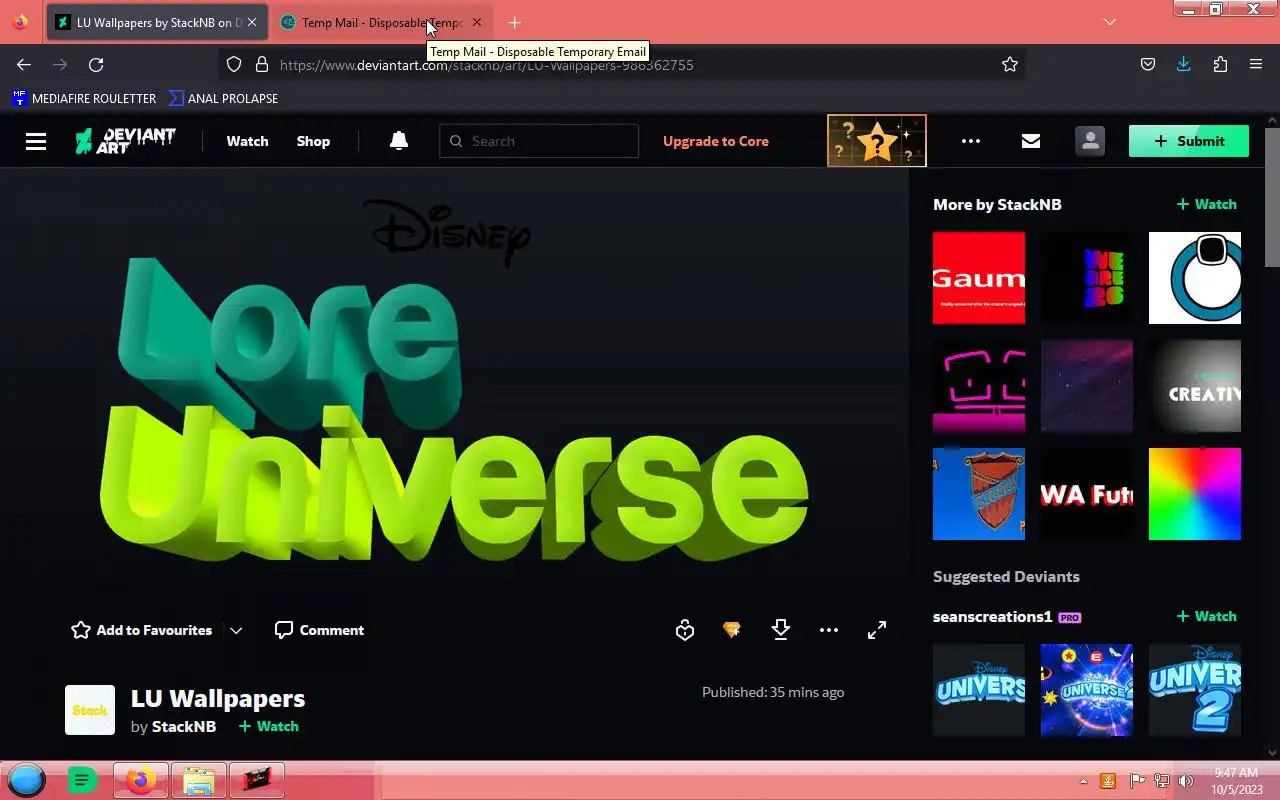Screen dimensions: 1280x800
Task: Click the Windows Start orb
Action: point(27,781)
